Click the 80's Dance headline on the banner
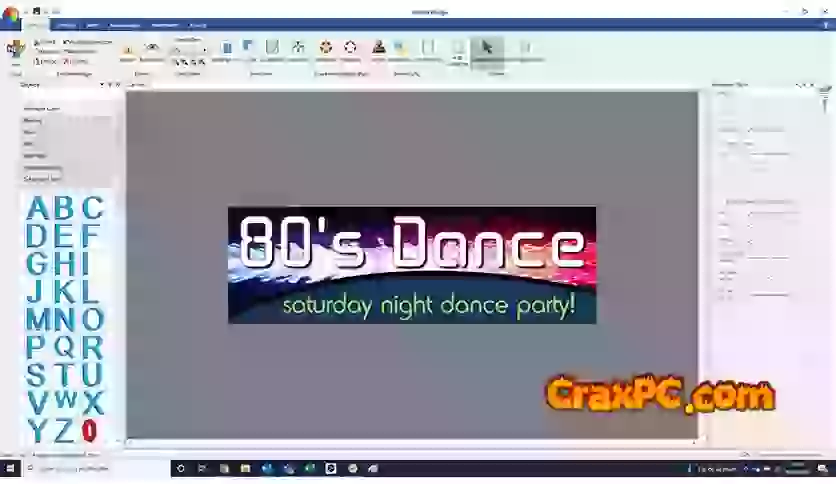This screenshot has width=836, height=484. click(412, 242)
